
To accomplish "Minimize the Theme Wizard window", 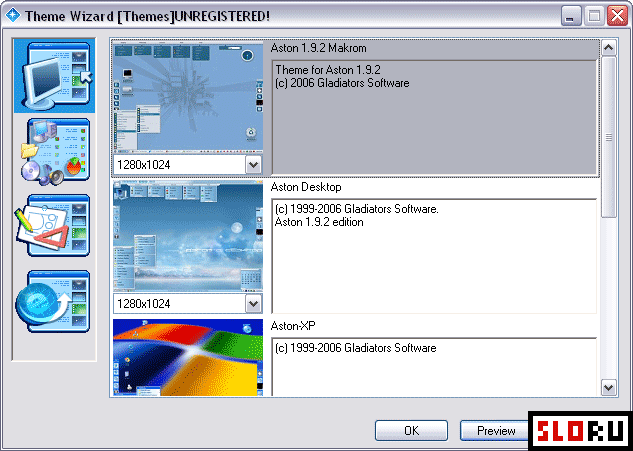I will [x=571, y=16].
